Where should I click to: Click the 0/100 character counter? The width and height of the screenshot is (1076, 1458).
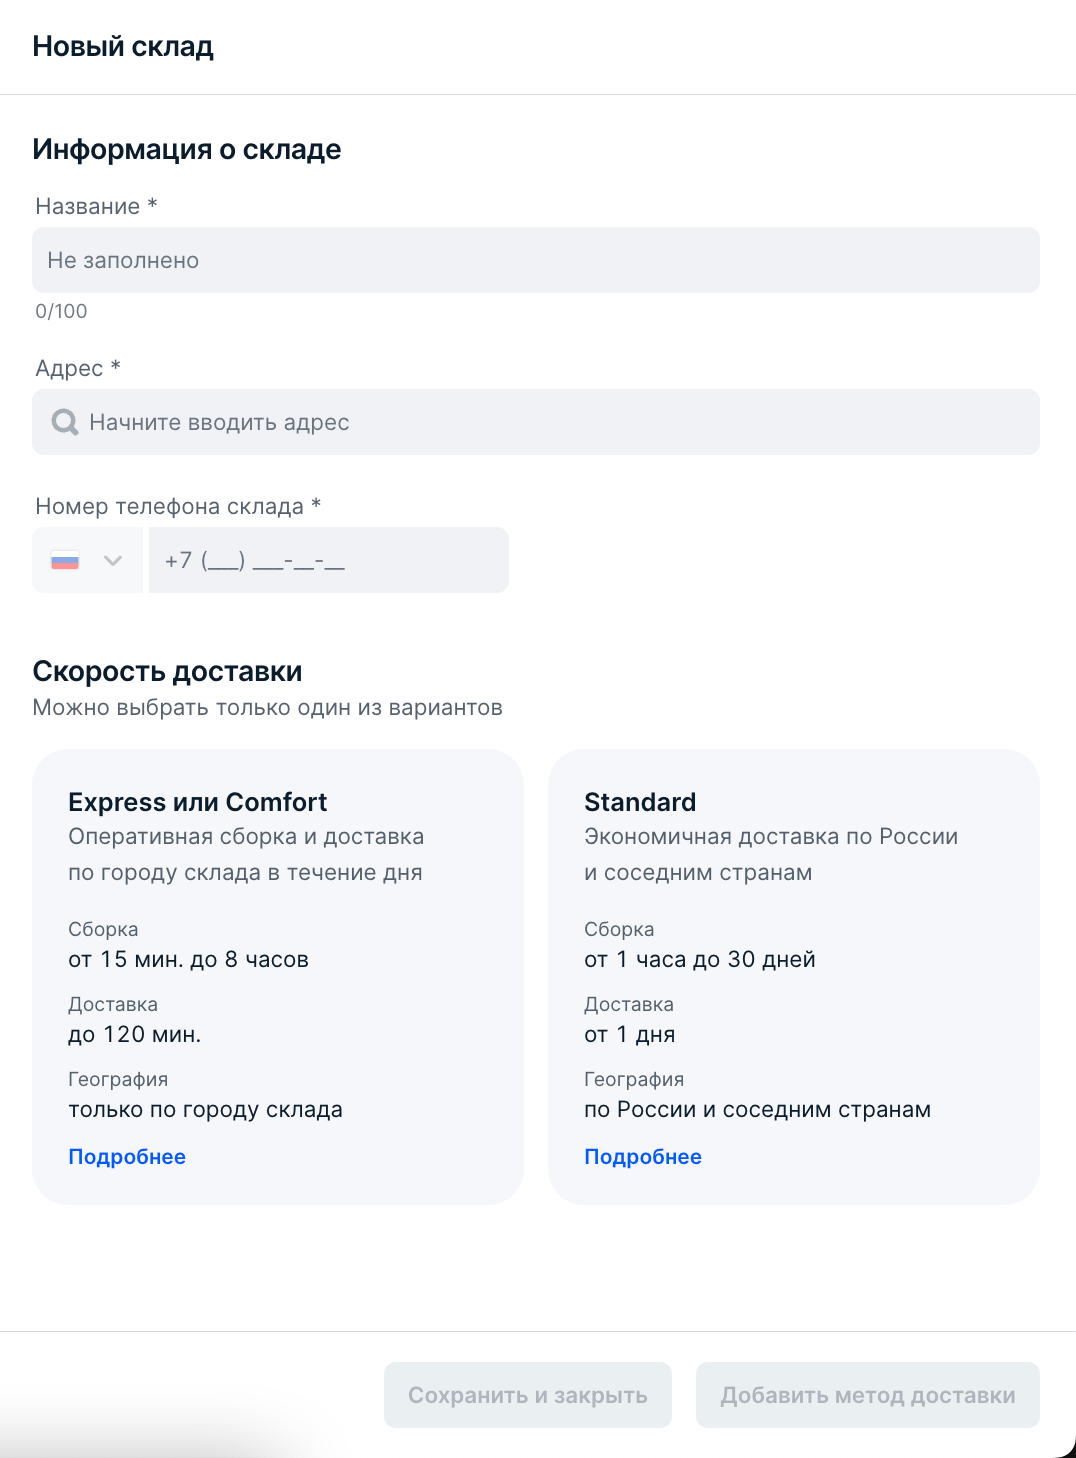61,311
